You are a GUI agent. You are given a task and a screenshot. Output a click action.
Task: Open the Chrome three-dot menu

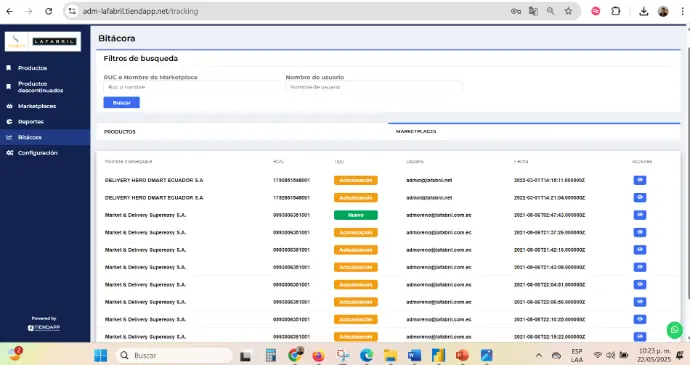coord(682,11)
